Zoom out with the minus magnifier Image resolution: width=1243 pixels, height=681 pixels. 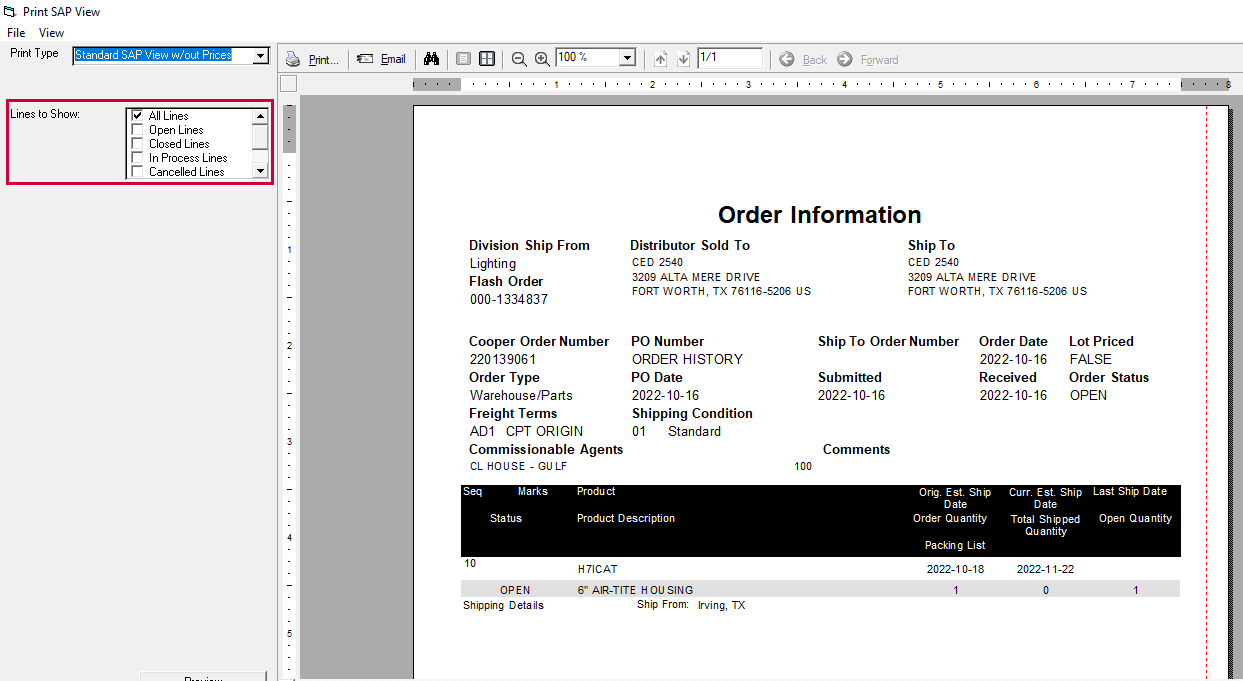pyautogui.click(x=519, y=59)
